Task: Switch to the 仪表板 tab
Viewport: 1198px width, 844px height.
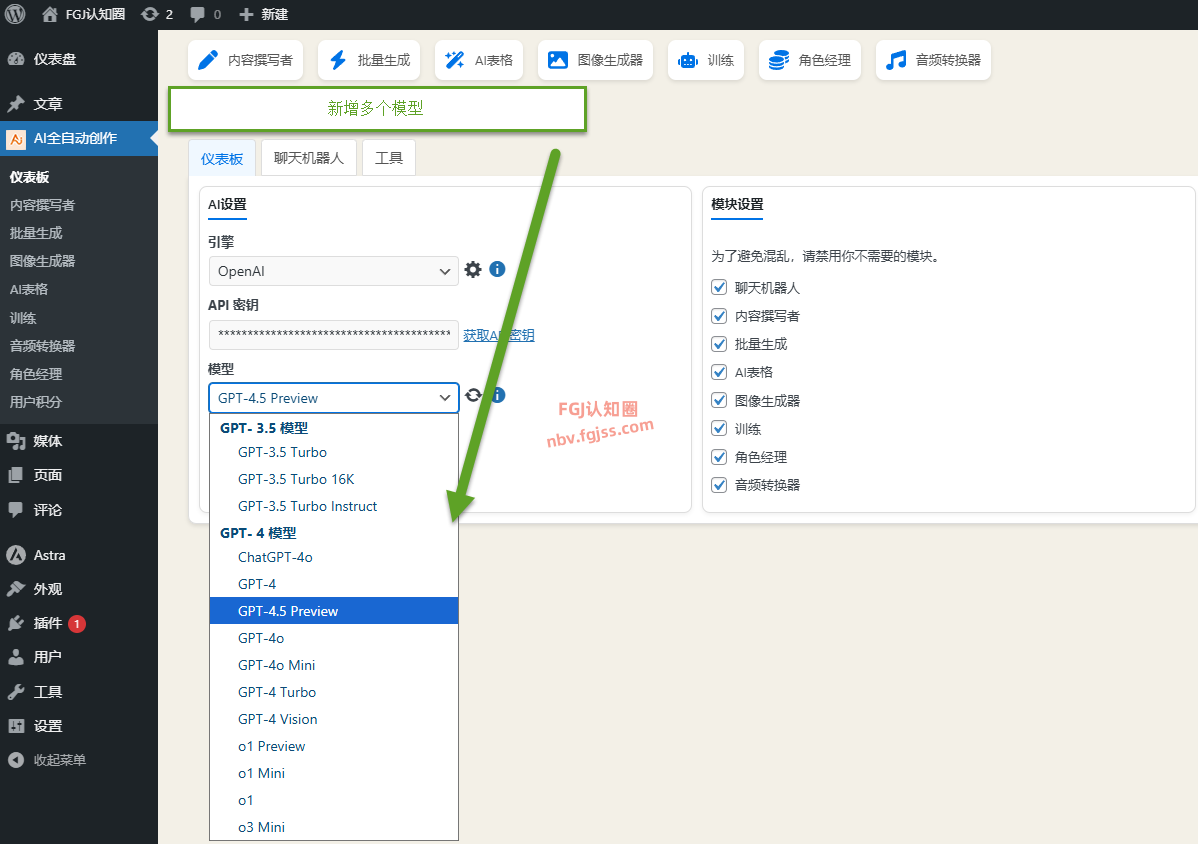Action: (x=222, y=158)
